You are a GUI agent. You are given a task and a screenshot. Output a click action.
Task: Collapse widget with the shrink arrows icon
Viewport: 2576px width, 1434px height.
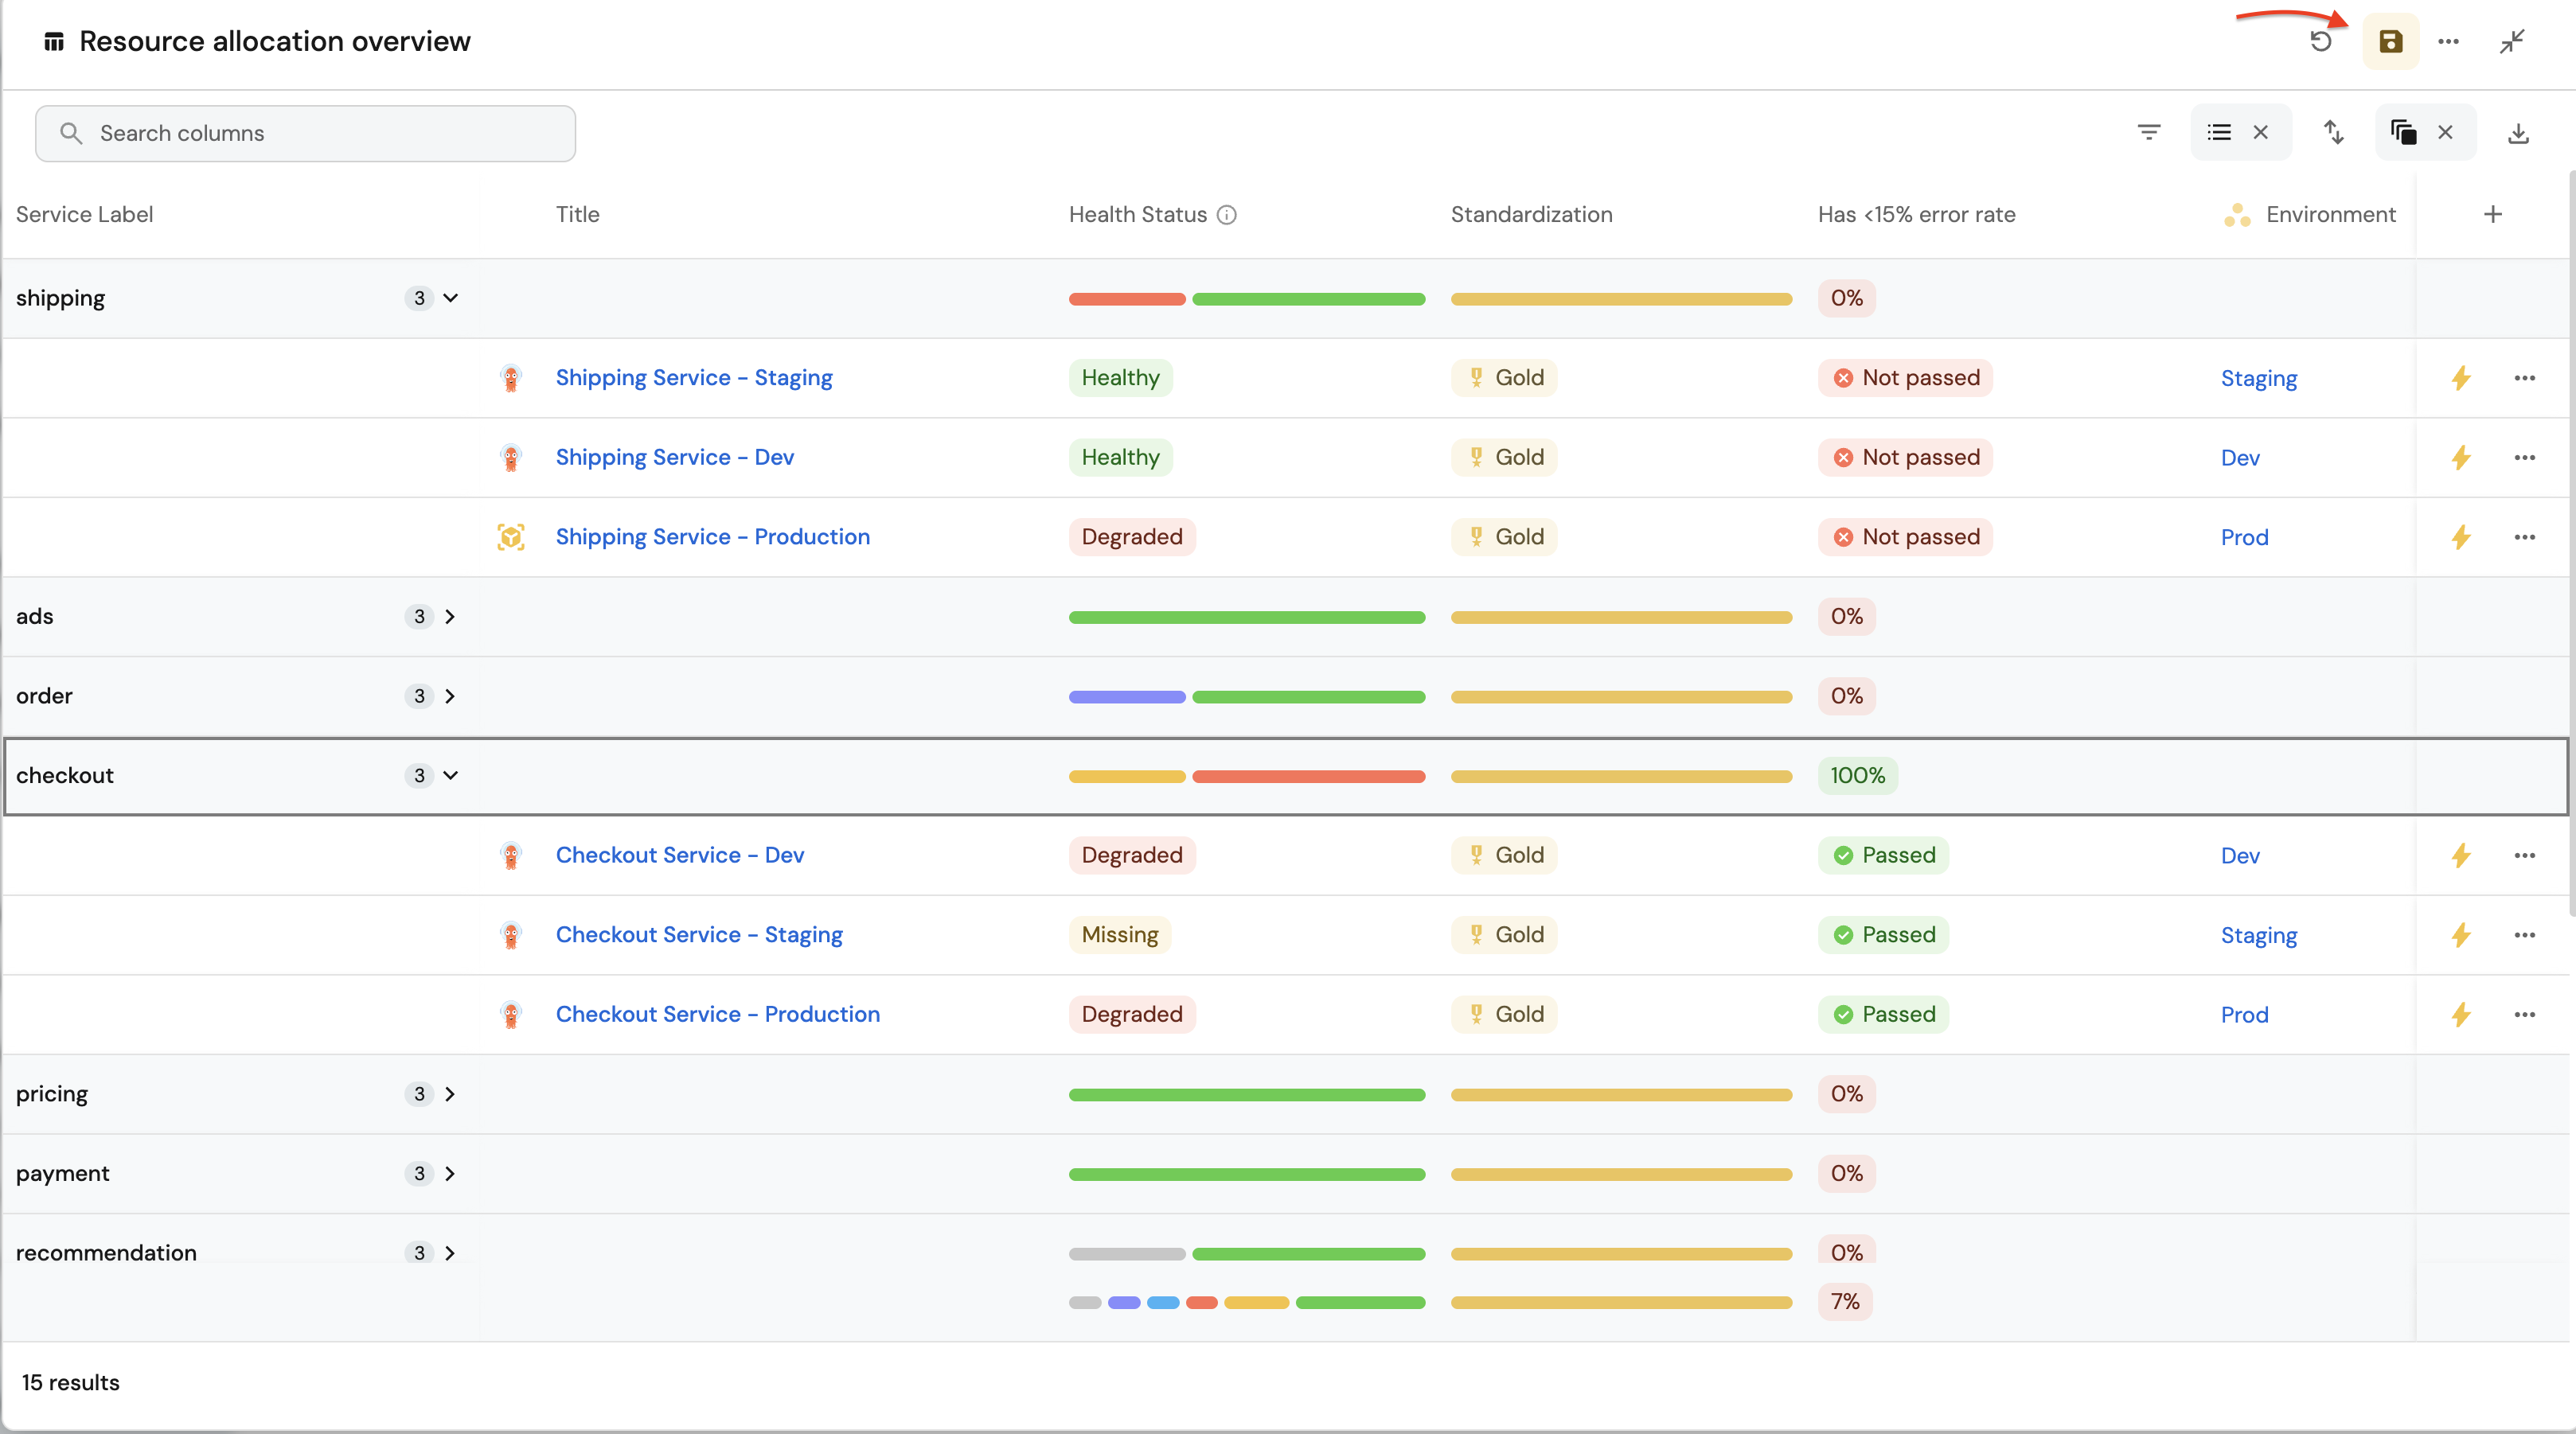tap(2512, 41)
